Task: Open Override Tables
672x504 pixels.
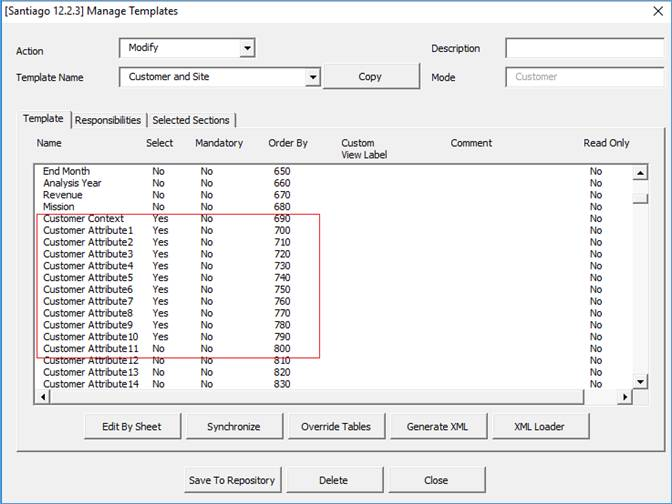Action: 335,426
